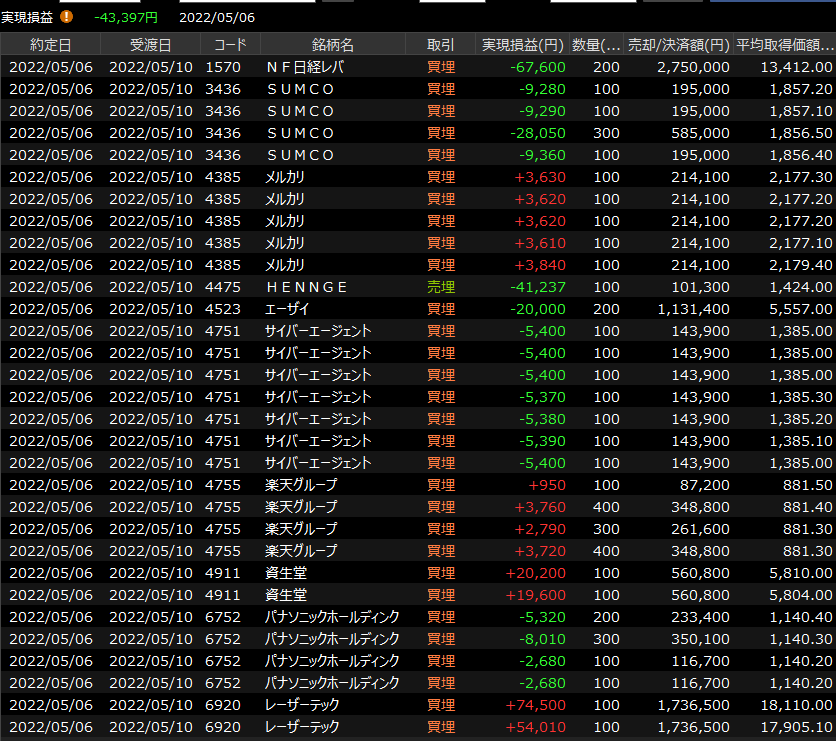This screenshot has height=741, width=836.
Task: Sort by the 受渡日 column header
Action: click(x=150, y=45)
